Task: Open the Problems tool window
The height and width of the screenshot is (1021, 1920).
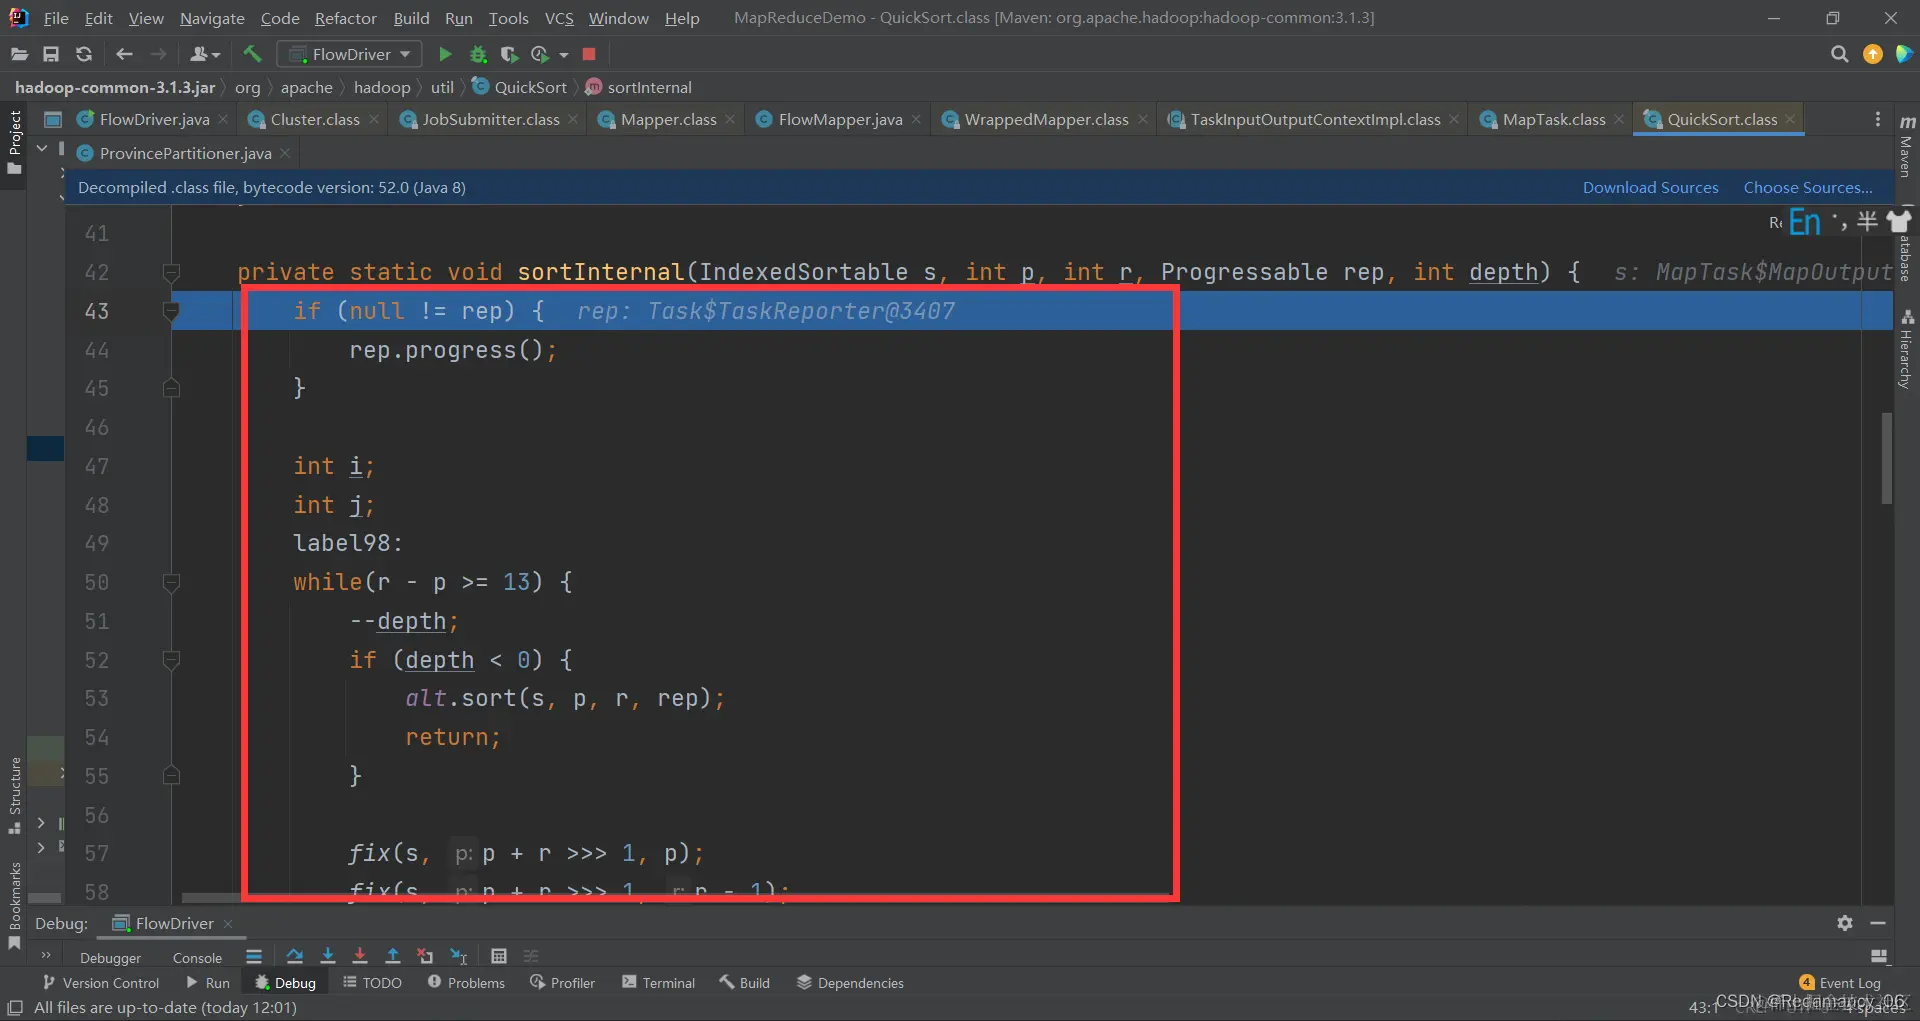Action: click(x=466, y=983)
